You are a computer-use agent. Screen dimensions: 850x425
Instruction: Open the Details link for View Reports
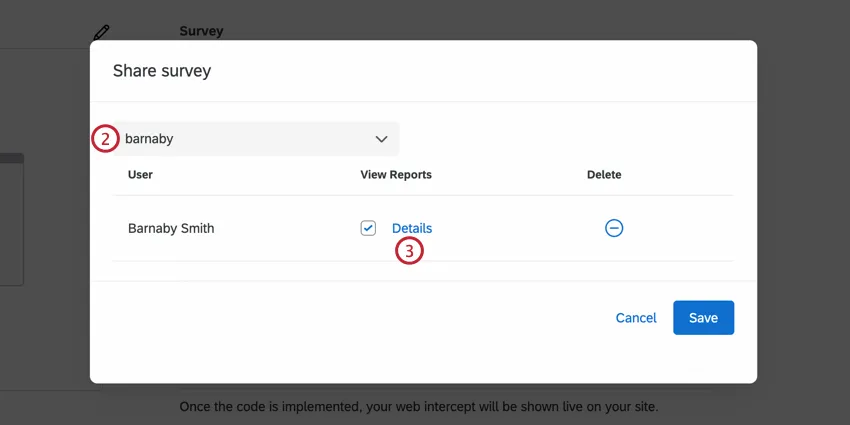[412, 228]
